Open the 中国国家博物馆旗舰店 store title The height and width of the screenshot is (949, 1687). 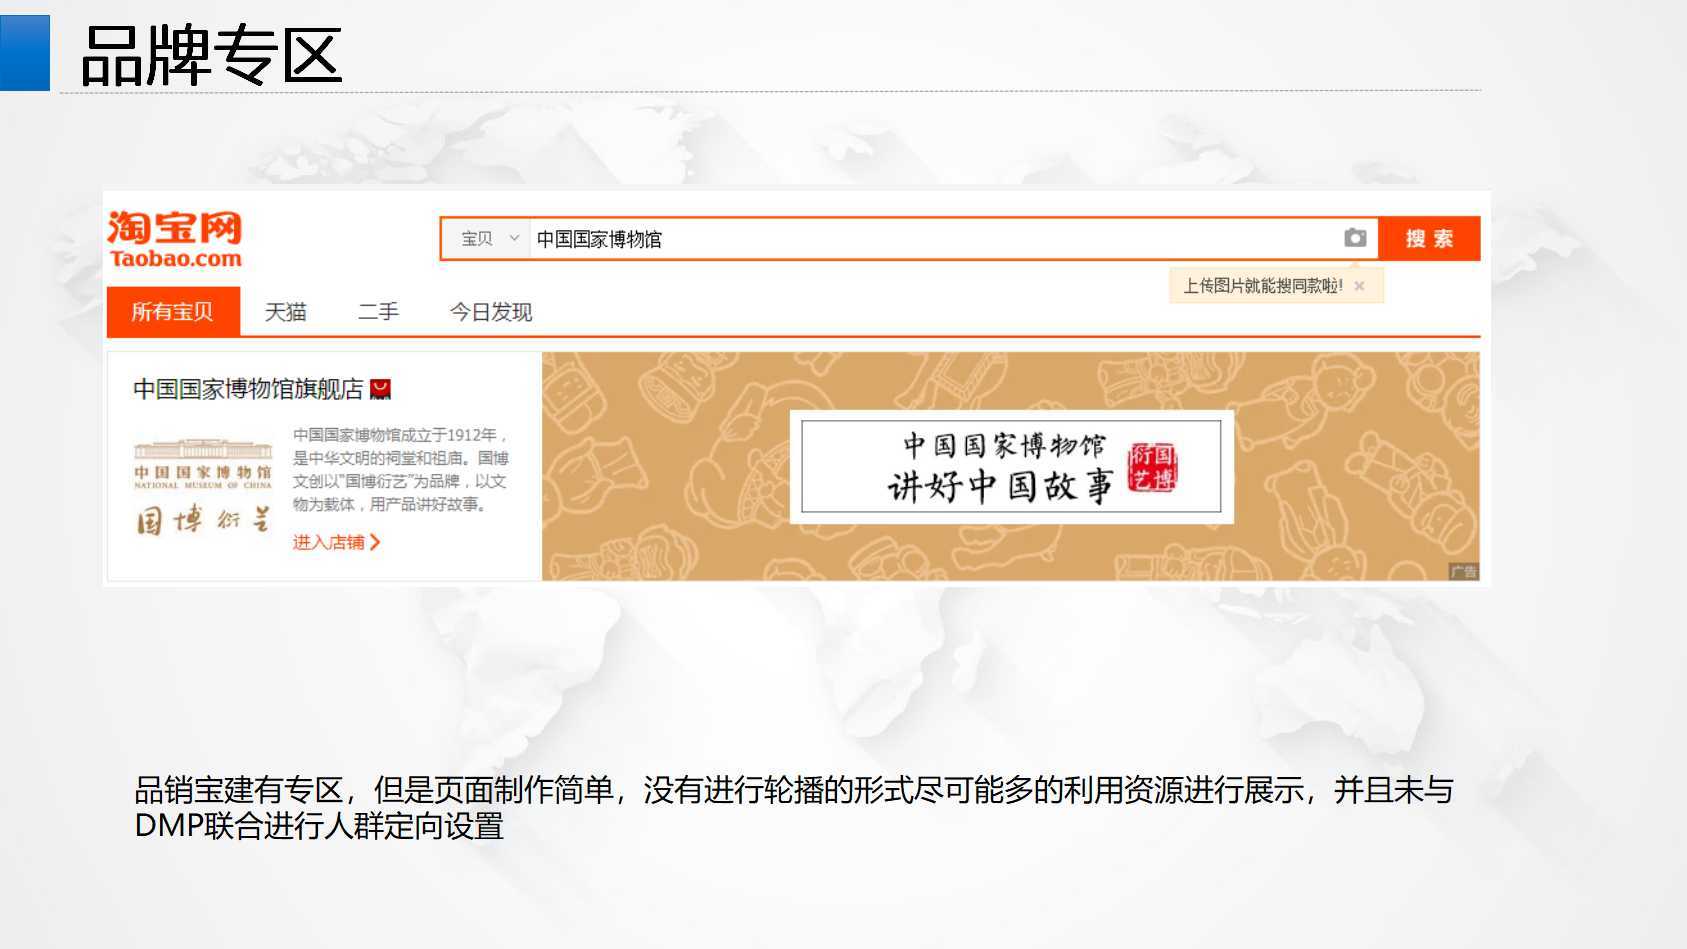pos(248,389)
